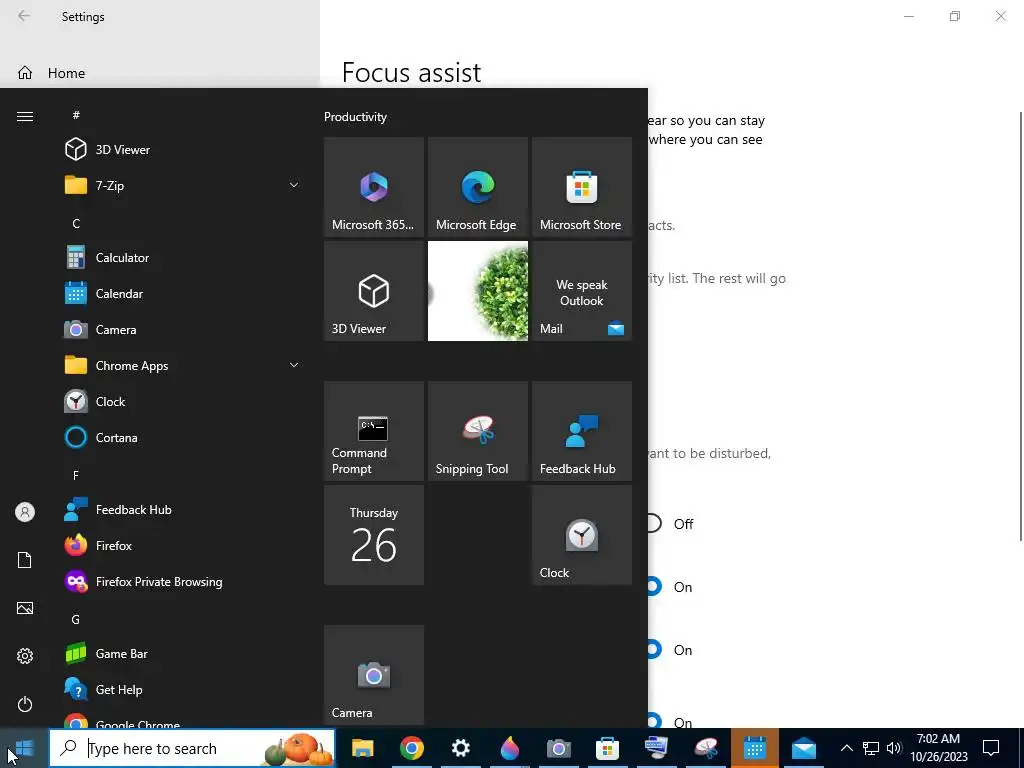
Task: Click the taskbar clock showing 7:02 AM
Action: 938,748
